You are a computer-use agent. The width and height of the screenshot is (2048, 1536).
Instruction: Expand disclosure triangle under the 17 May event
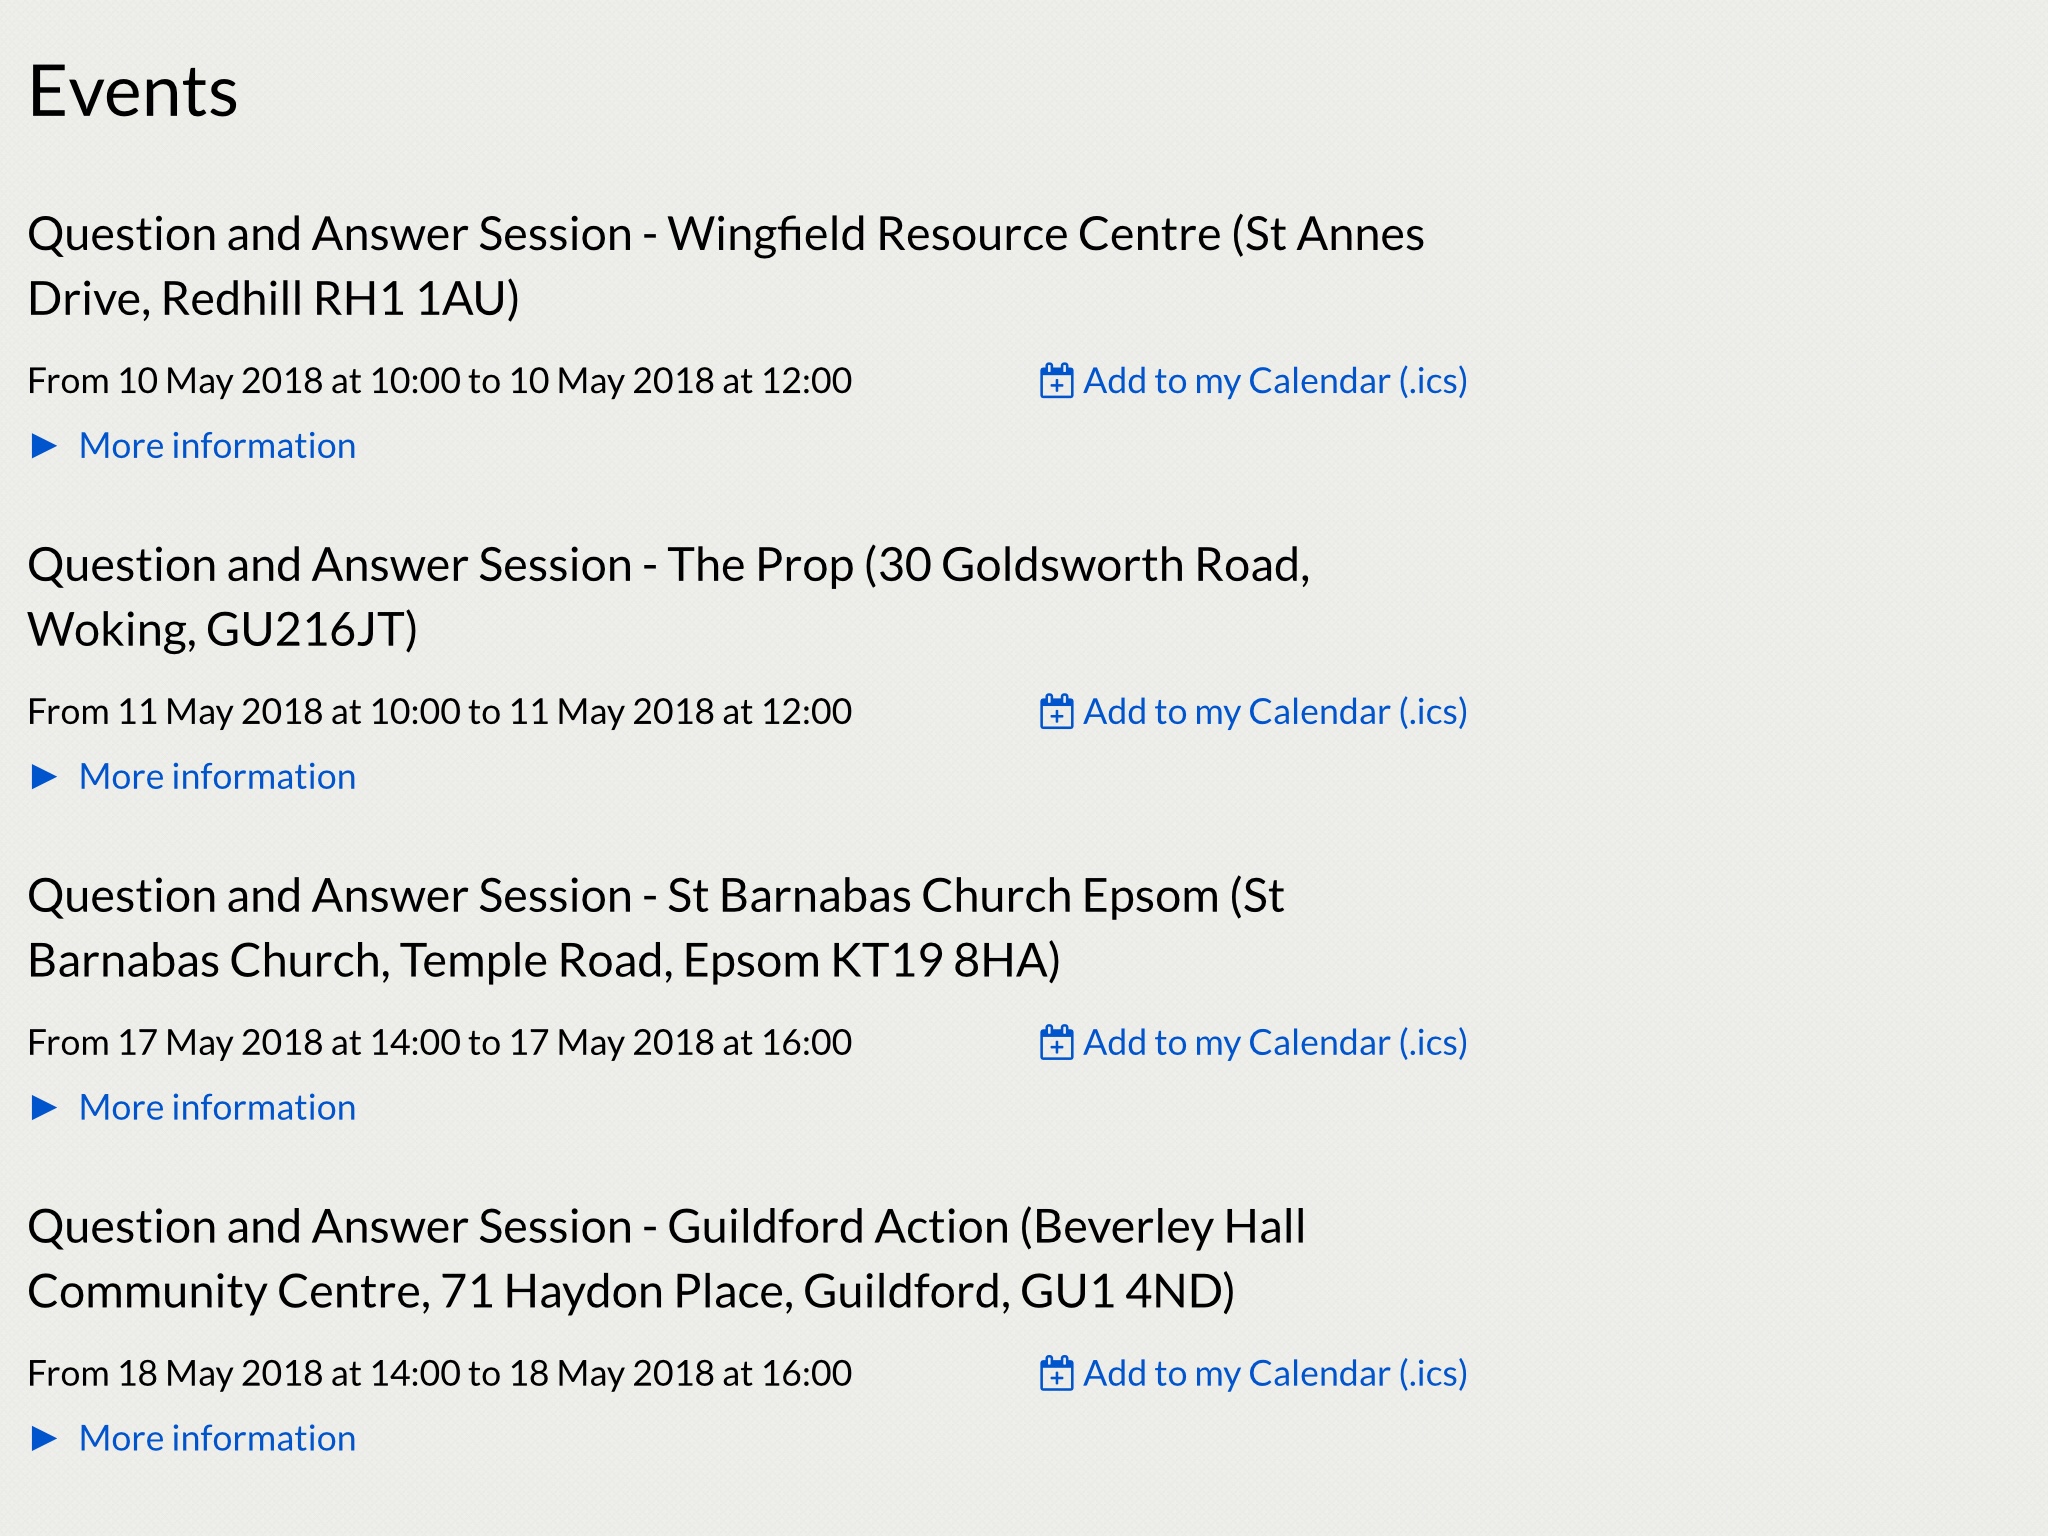(x=44, y=1108)
